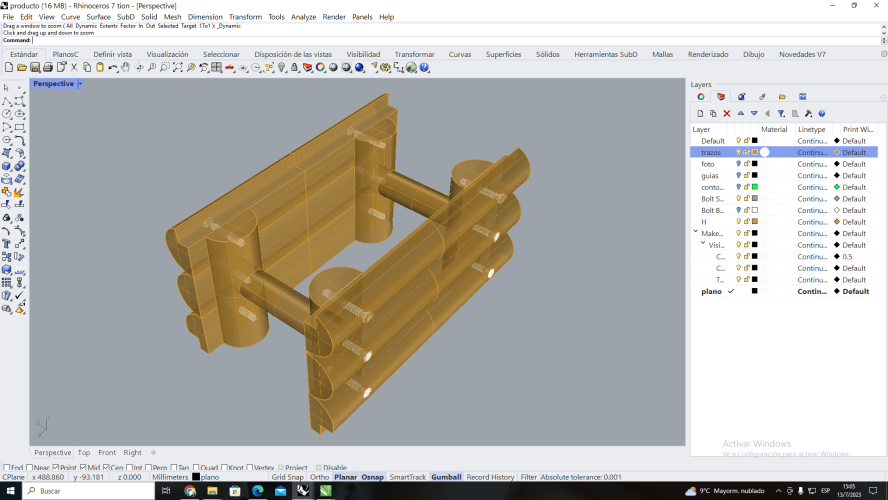Toggle Grid Snap in the status bar
This screenshot has width=888, height=500.
pos(287,477)
